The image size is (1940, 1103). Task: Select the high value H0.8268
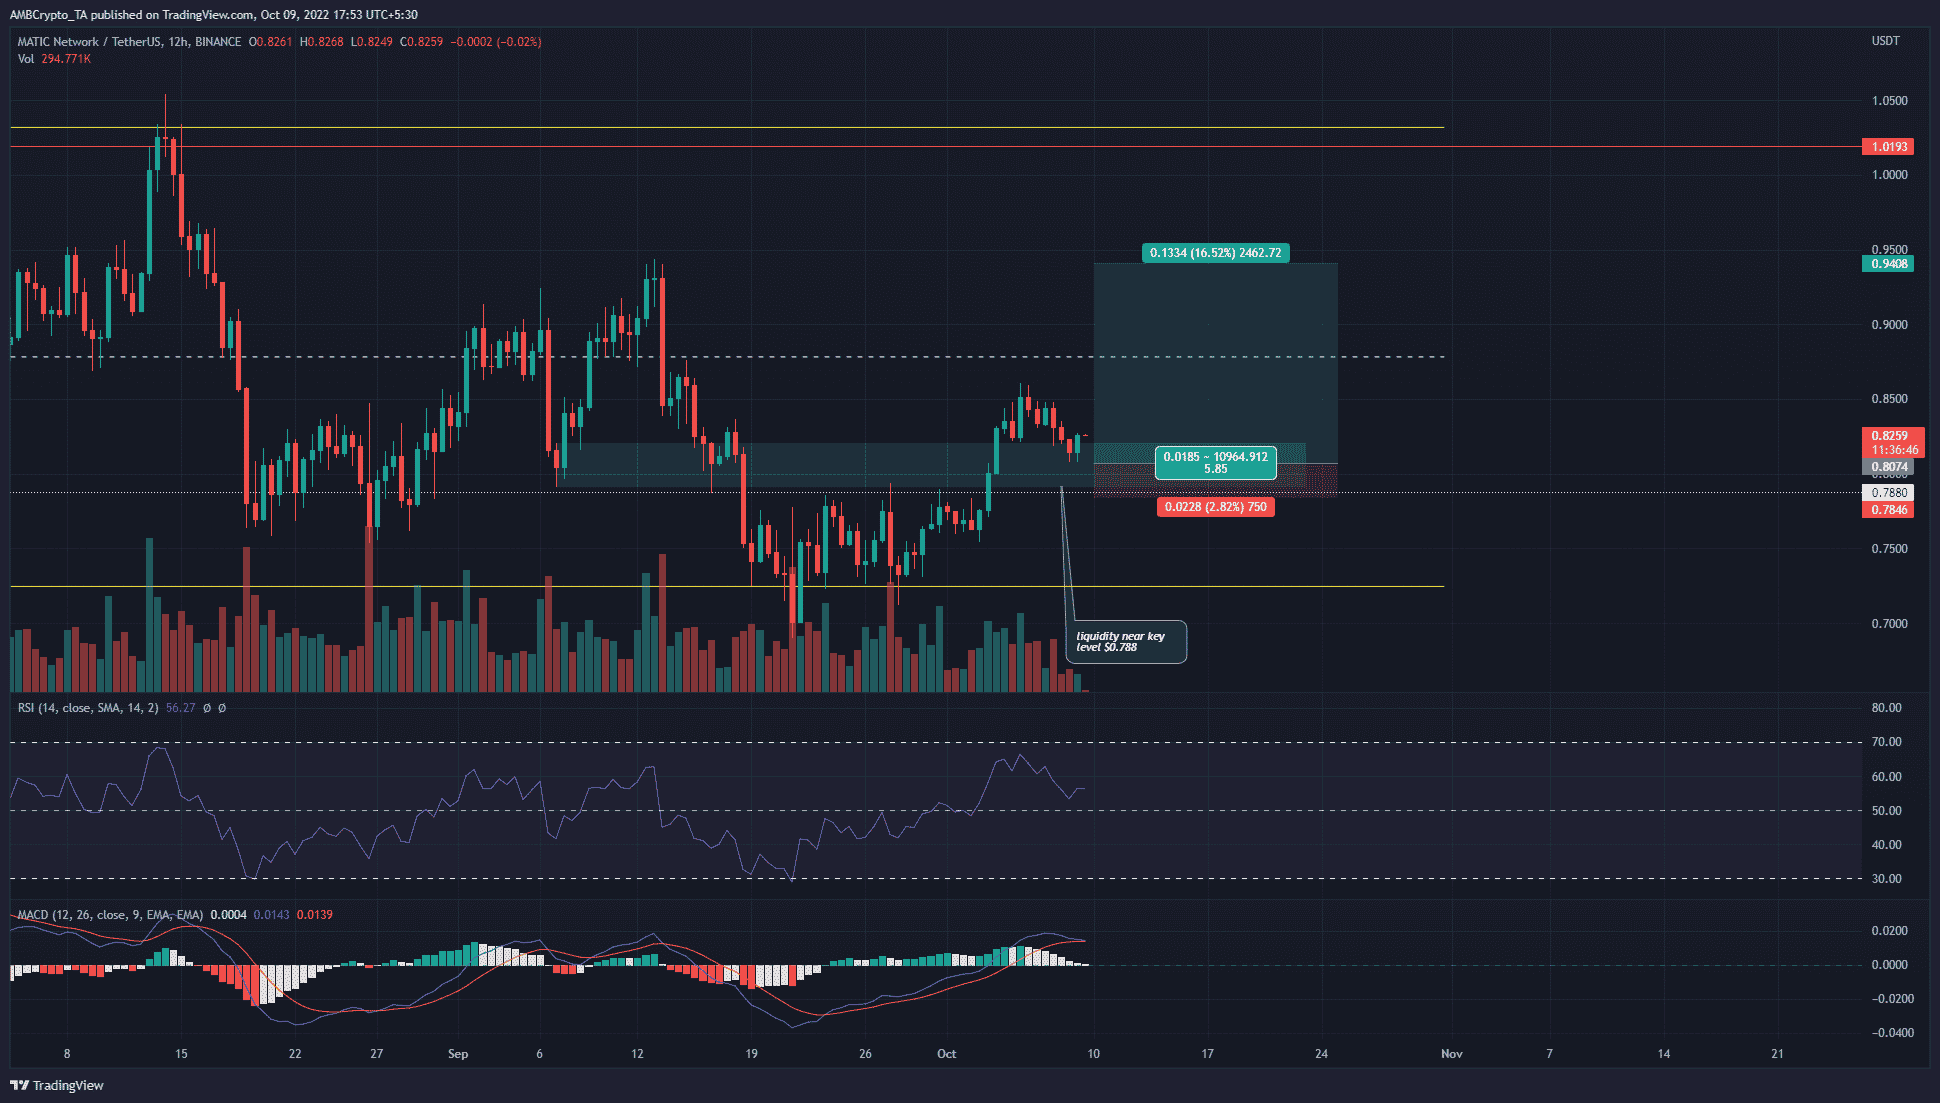pos(322,42)
